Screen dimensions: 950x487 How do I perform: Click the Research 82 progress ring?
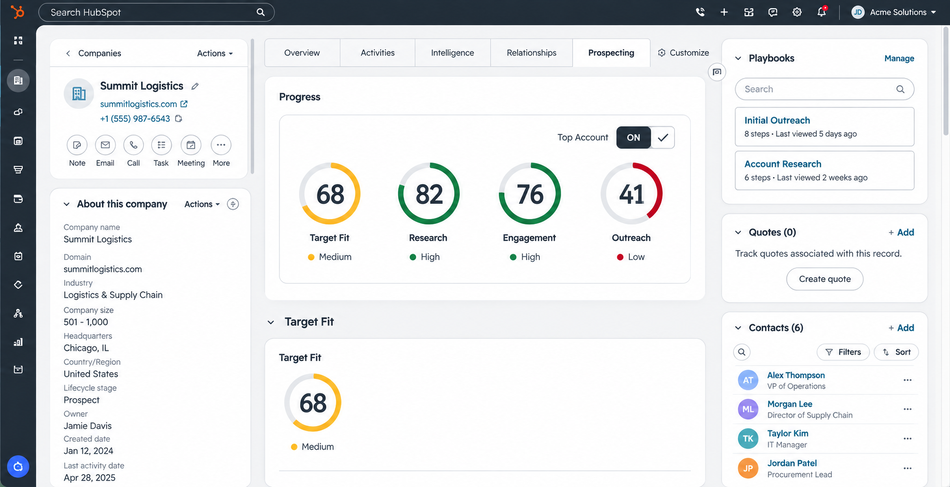click(429, 194)
